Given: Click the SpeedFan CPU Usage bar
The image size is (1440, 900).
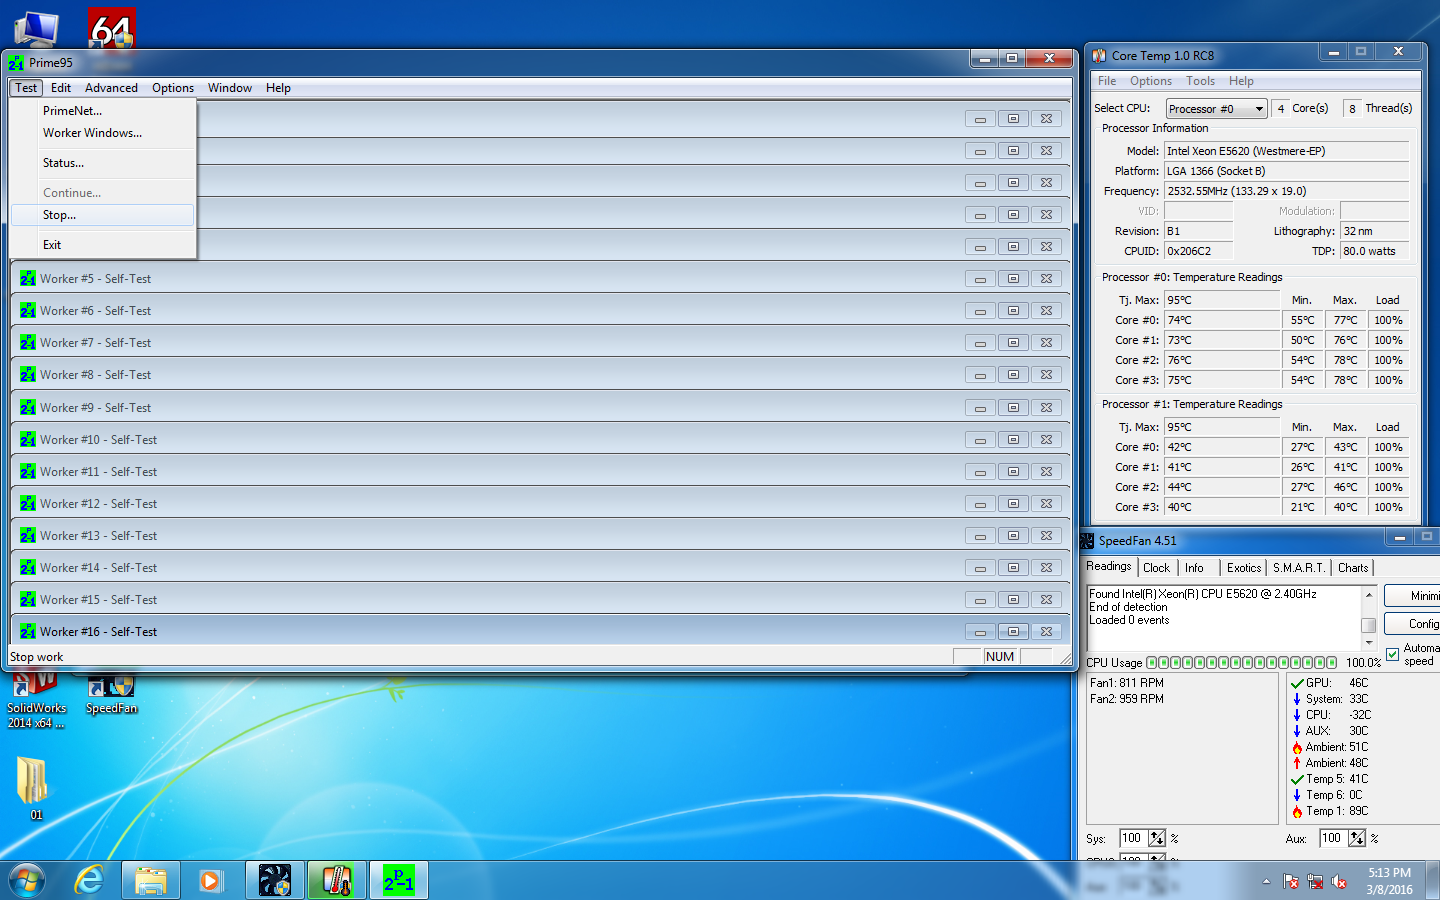Looking at the screenshot, I should click(x=1241, y=662).
